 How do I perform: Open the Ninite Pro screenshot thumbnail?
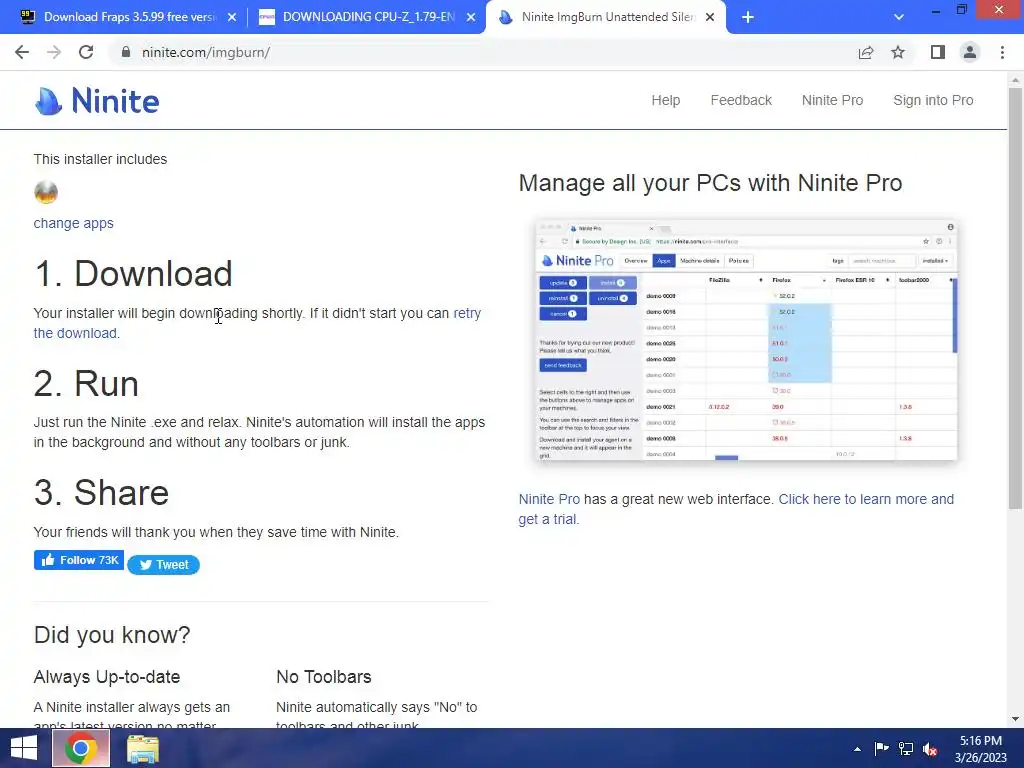[746, 340]
